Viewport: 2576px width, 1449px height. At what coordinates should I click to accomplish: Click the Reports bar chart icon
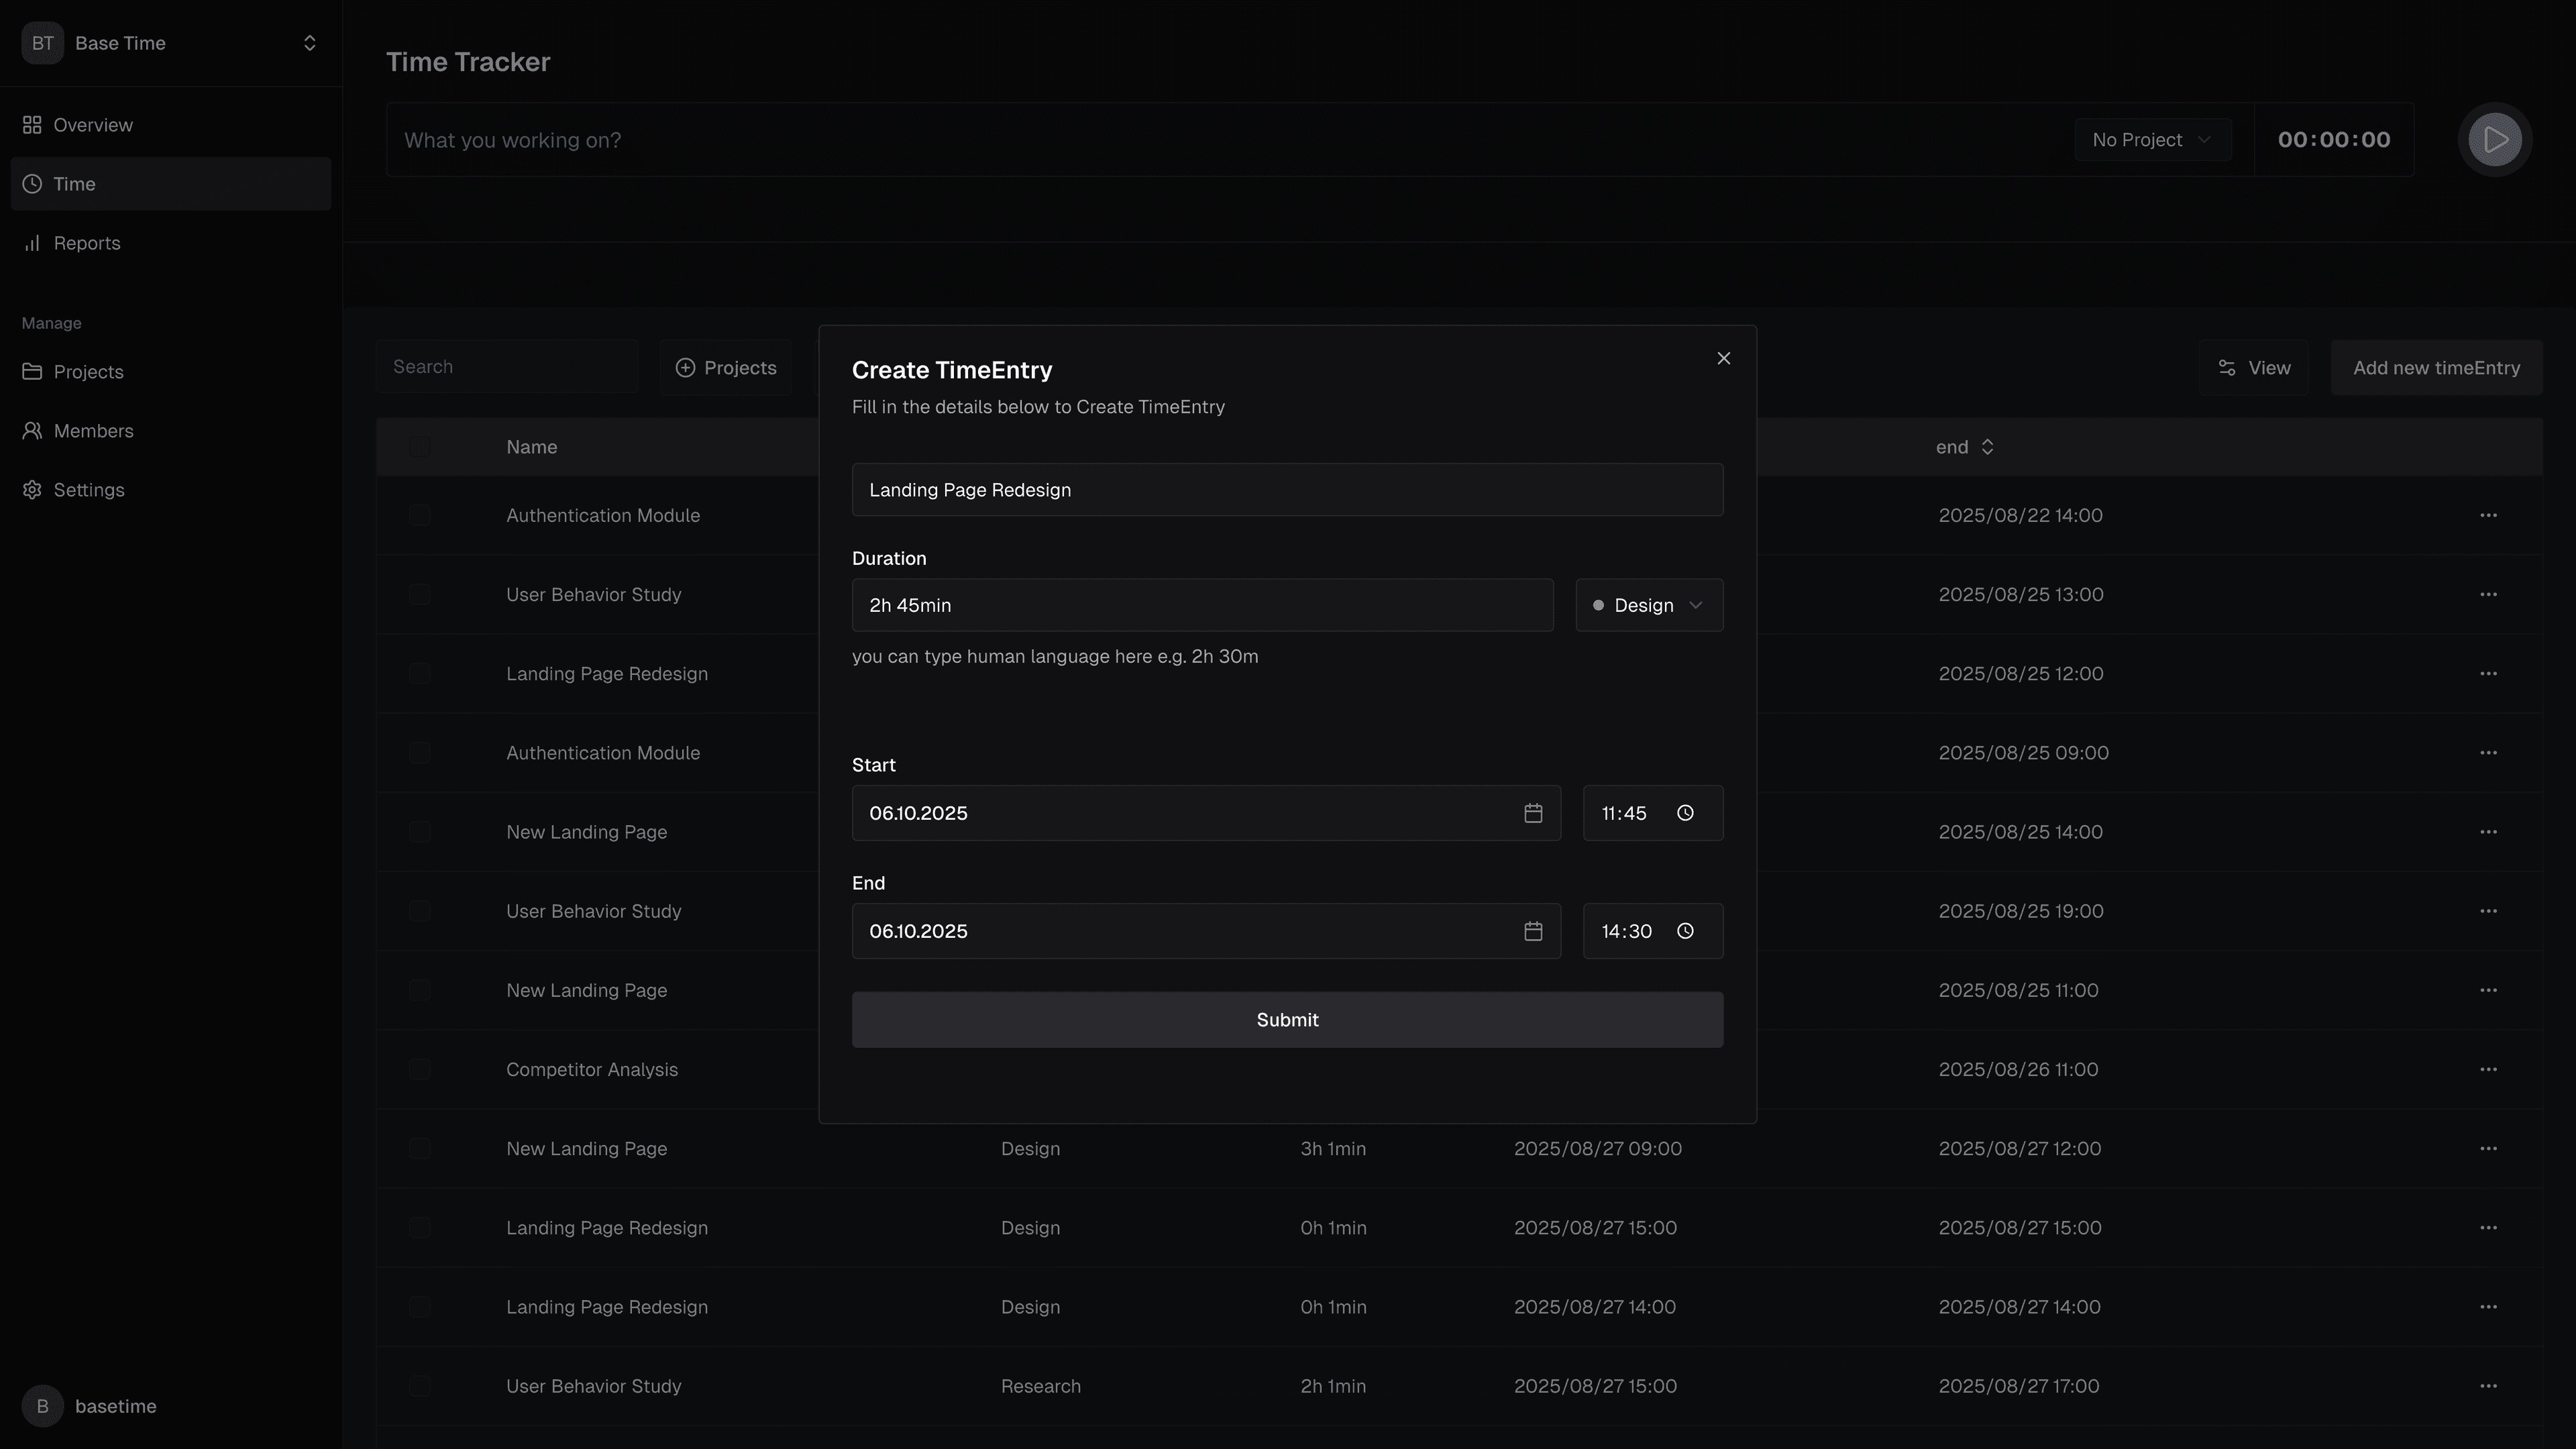(x=32, y=243)
